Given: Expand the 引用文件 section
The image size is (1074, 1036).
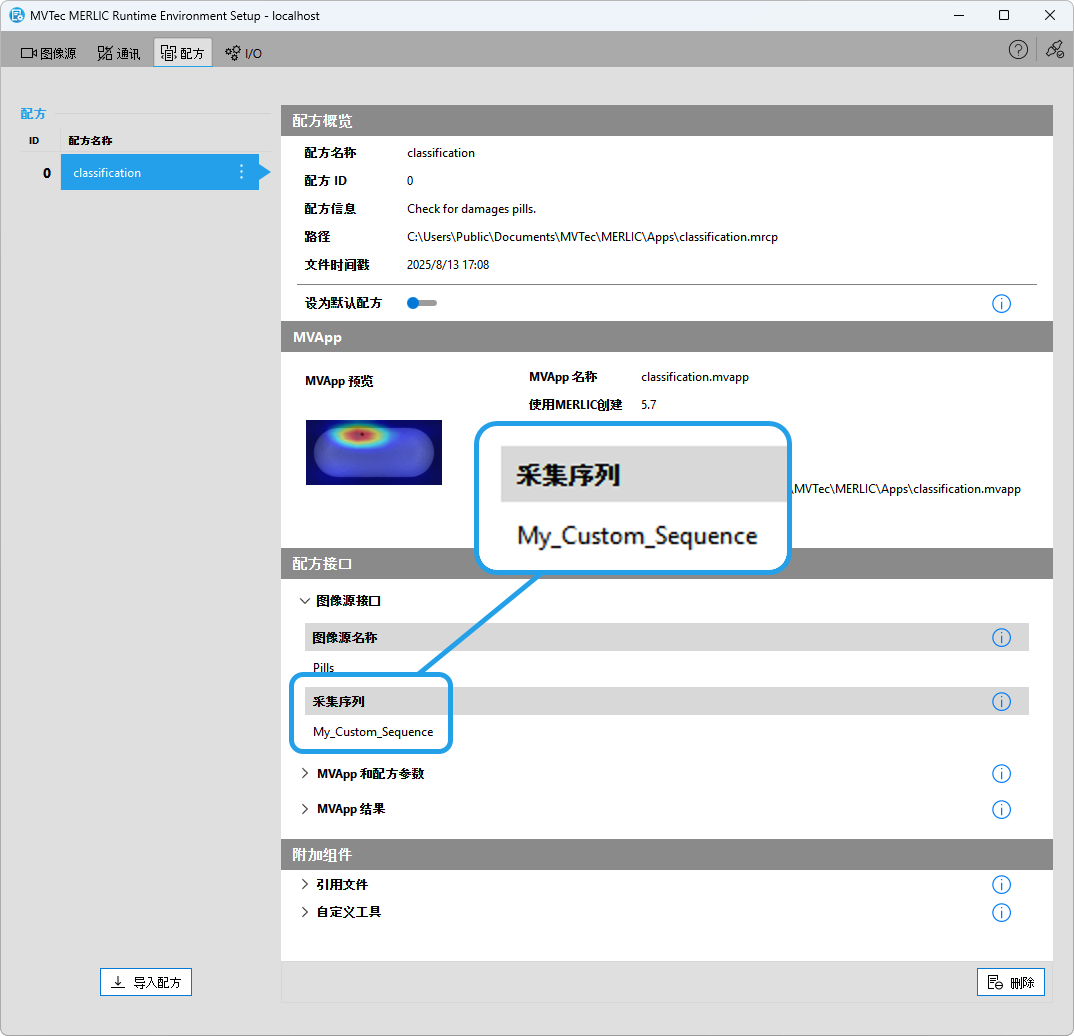Looking at the screenshot, I should 305,885.
